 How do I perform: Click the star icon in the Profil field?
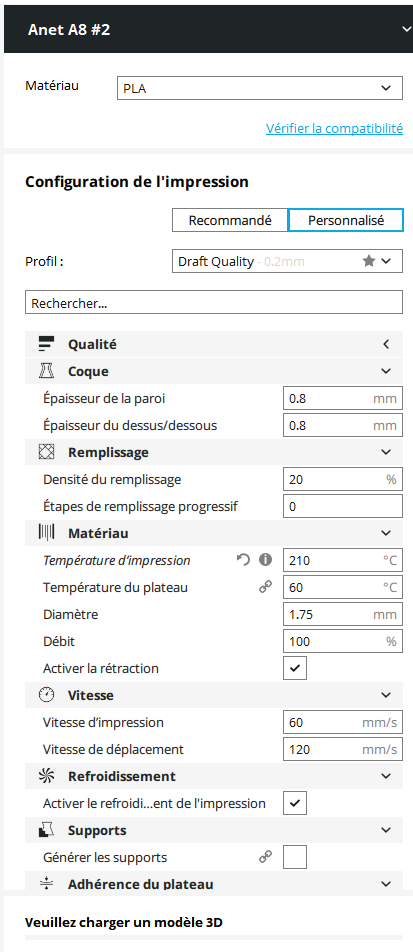point(369,261)
